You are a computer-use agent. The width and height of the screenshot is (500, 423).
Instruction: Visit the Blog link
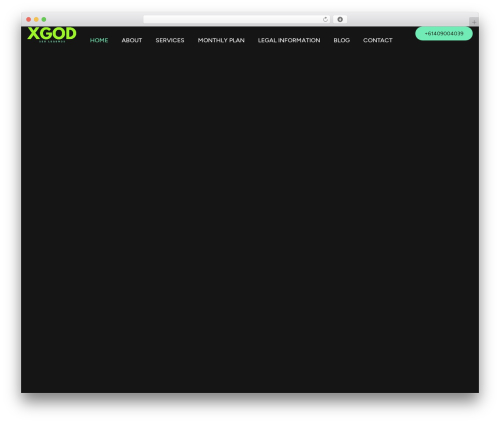[x=342, y=40]
